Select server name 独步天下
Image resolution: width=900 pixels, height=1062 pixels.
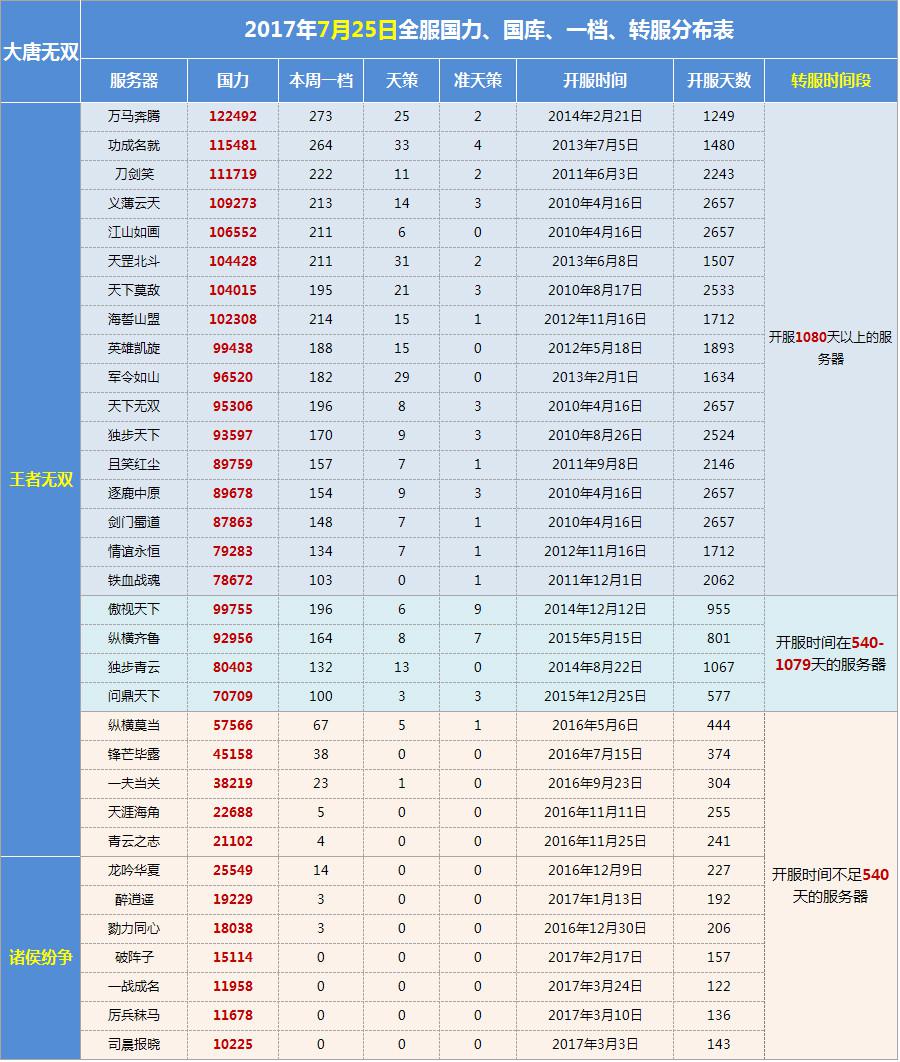[x=134, y=436]
